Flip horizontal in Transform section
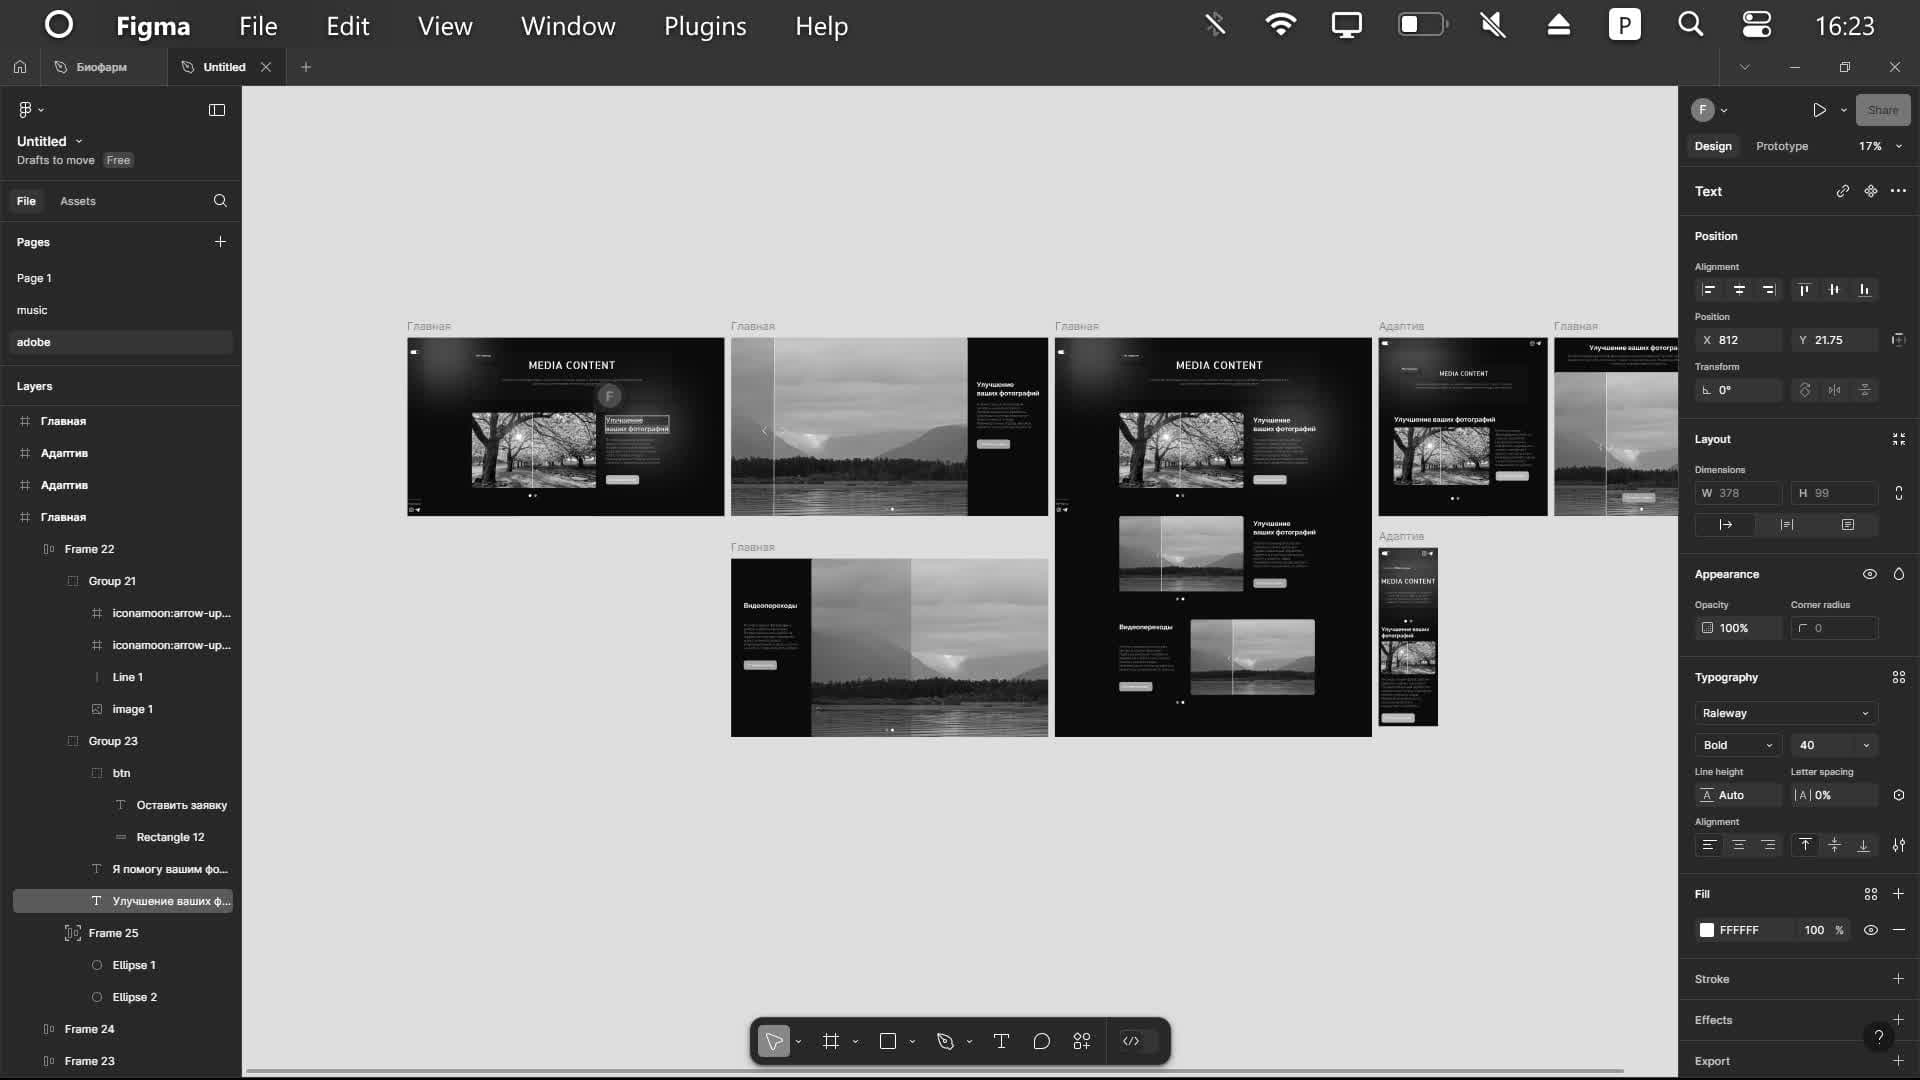Image resolution: width=1920 pixels, height=1080 pixels. 1834,390
